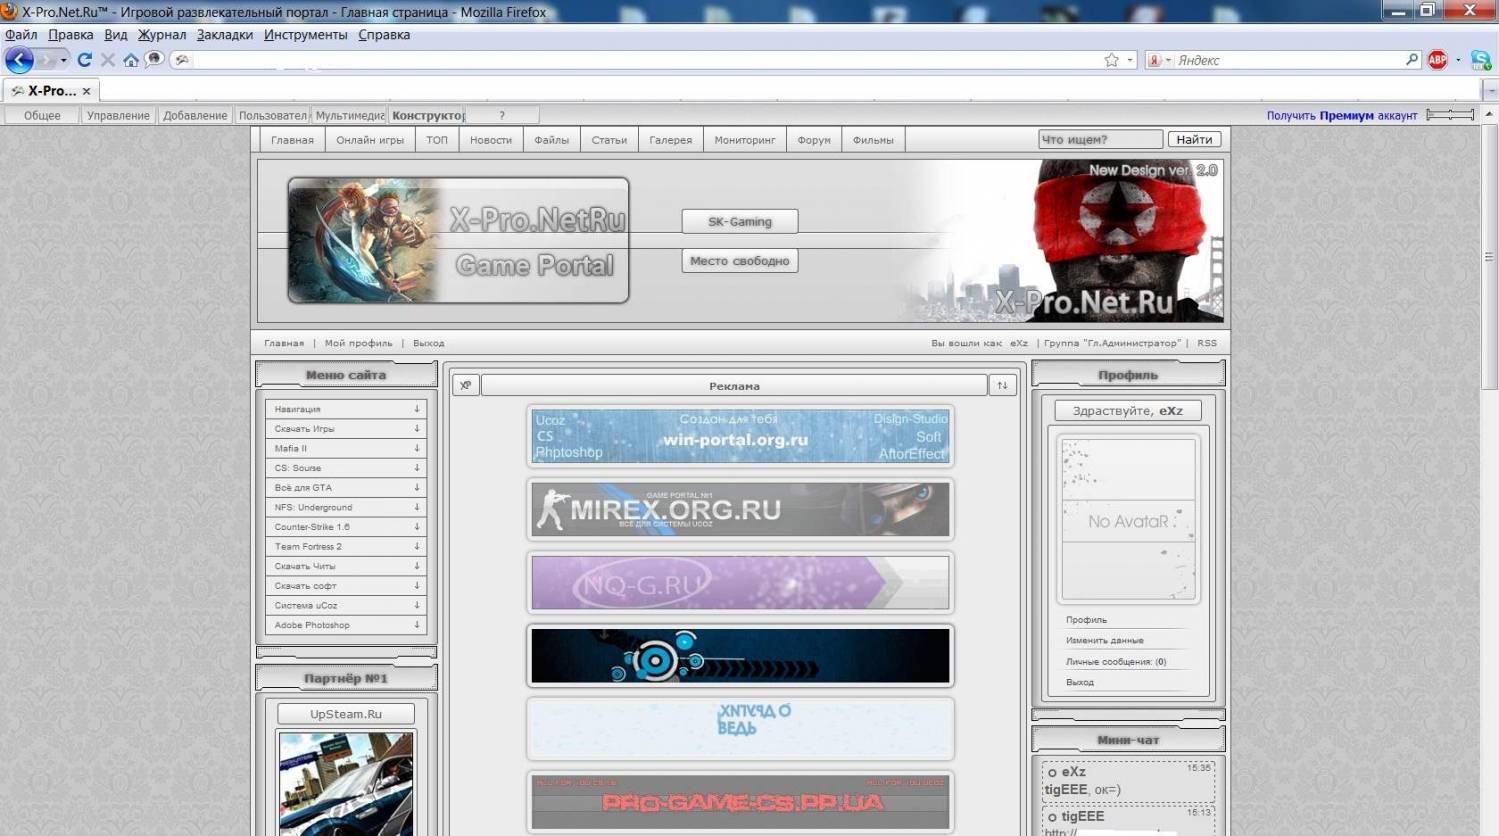1499x836 pixels.
Task: Bookmark this page with the star icon
Action: [1111, 60]
